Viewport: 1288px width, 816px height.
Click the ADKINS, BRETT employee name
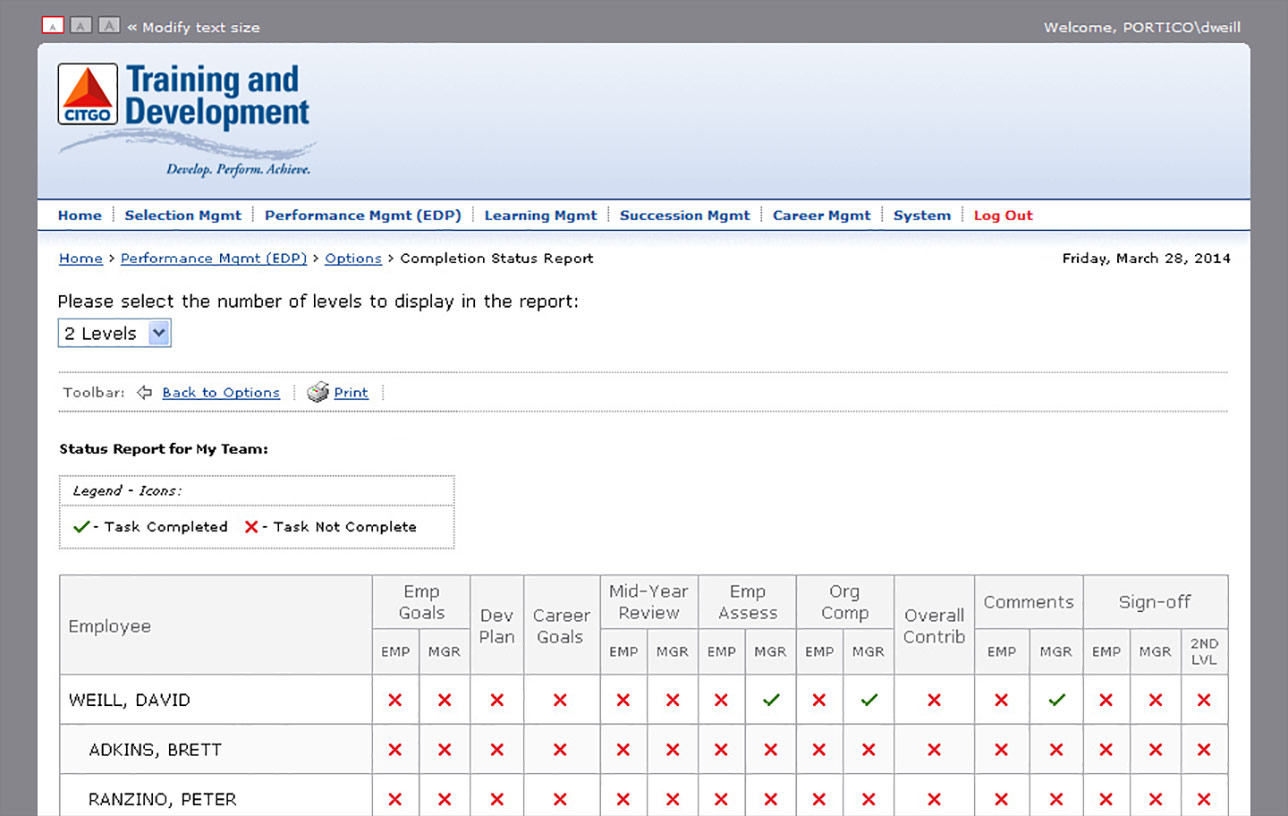(155, 749)
